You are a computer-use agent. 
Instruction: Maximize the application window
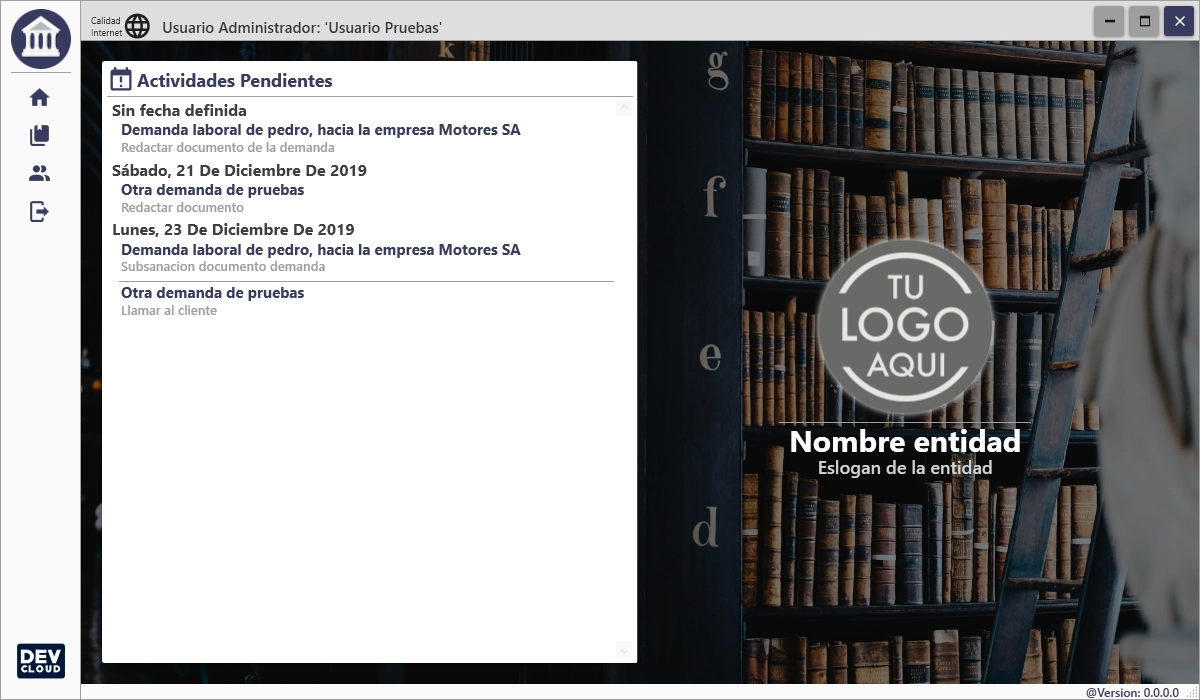[x=1144, y=21]
